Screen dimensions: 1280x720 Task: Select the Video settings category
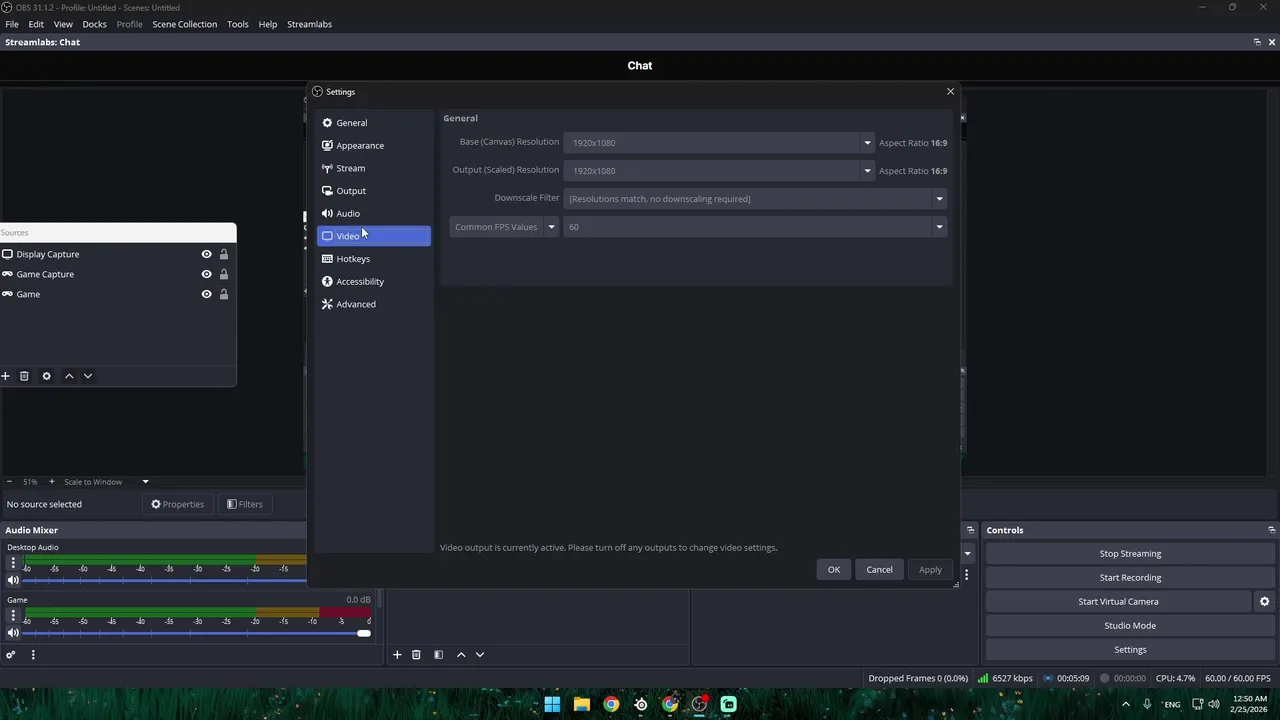373,236
